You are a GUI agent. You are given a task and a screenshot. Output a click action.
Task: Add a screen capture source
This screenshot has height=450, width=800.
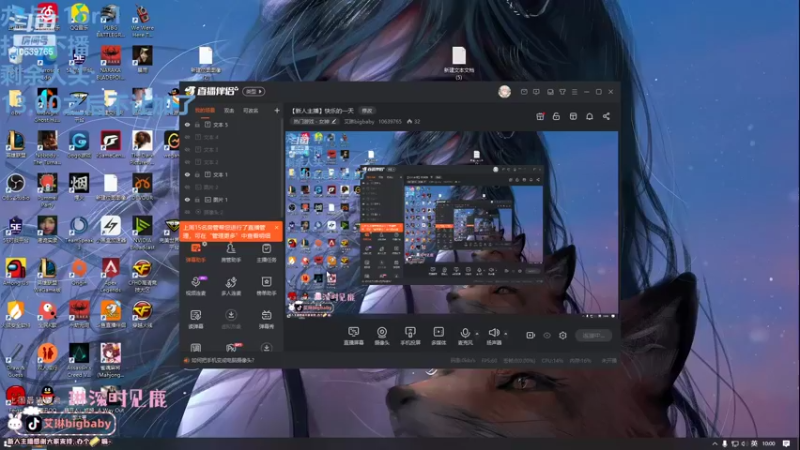coord(354,336)
